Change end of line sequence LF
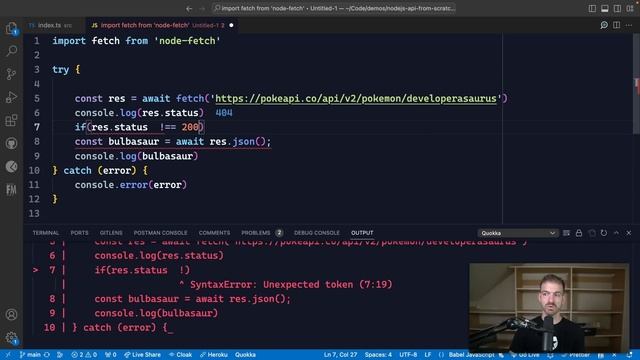640x360 pixels. [428, 355]
